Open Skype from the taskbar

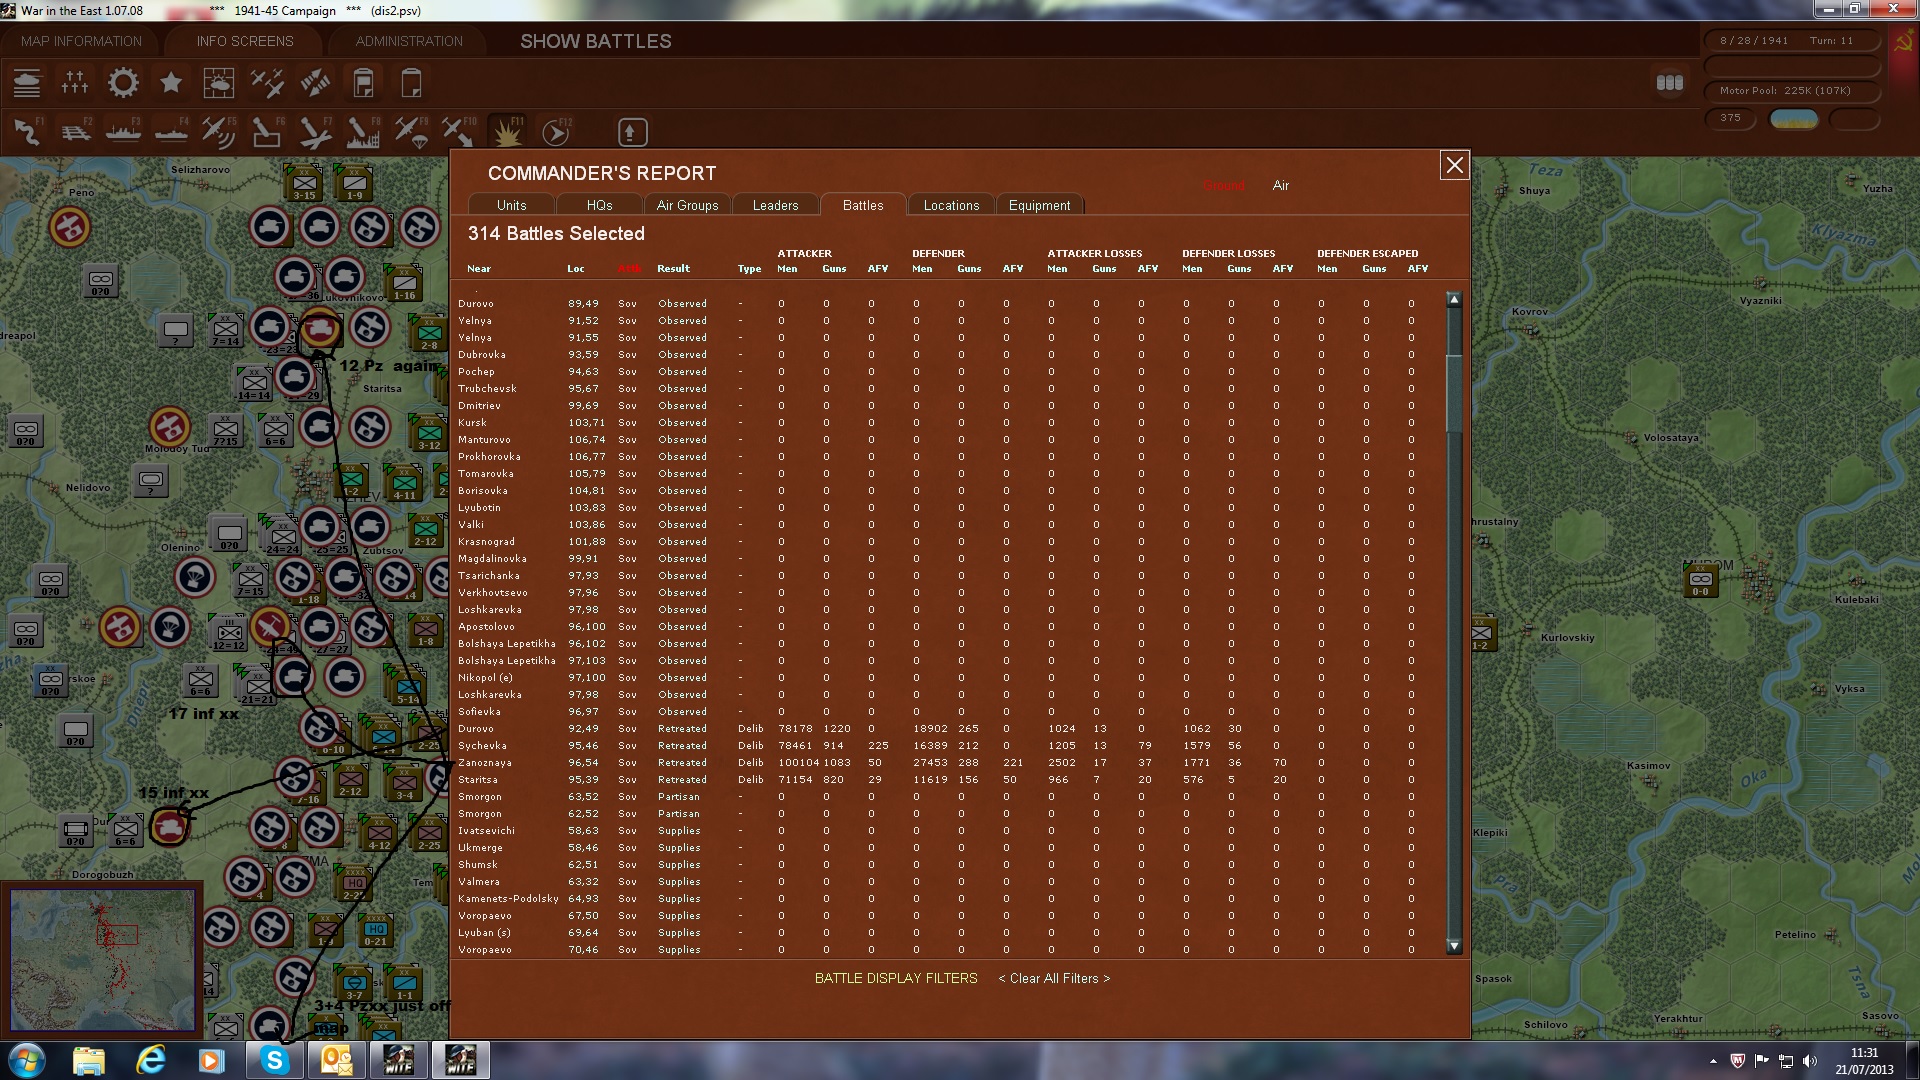pos(274,1060)
